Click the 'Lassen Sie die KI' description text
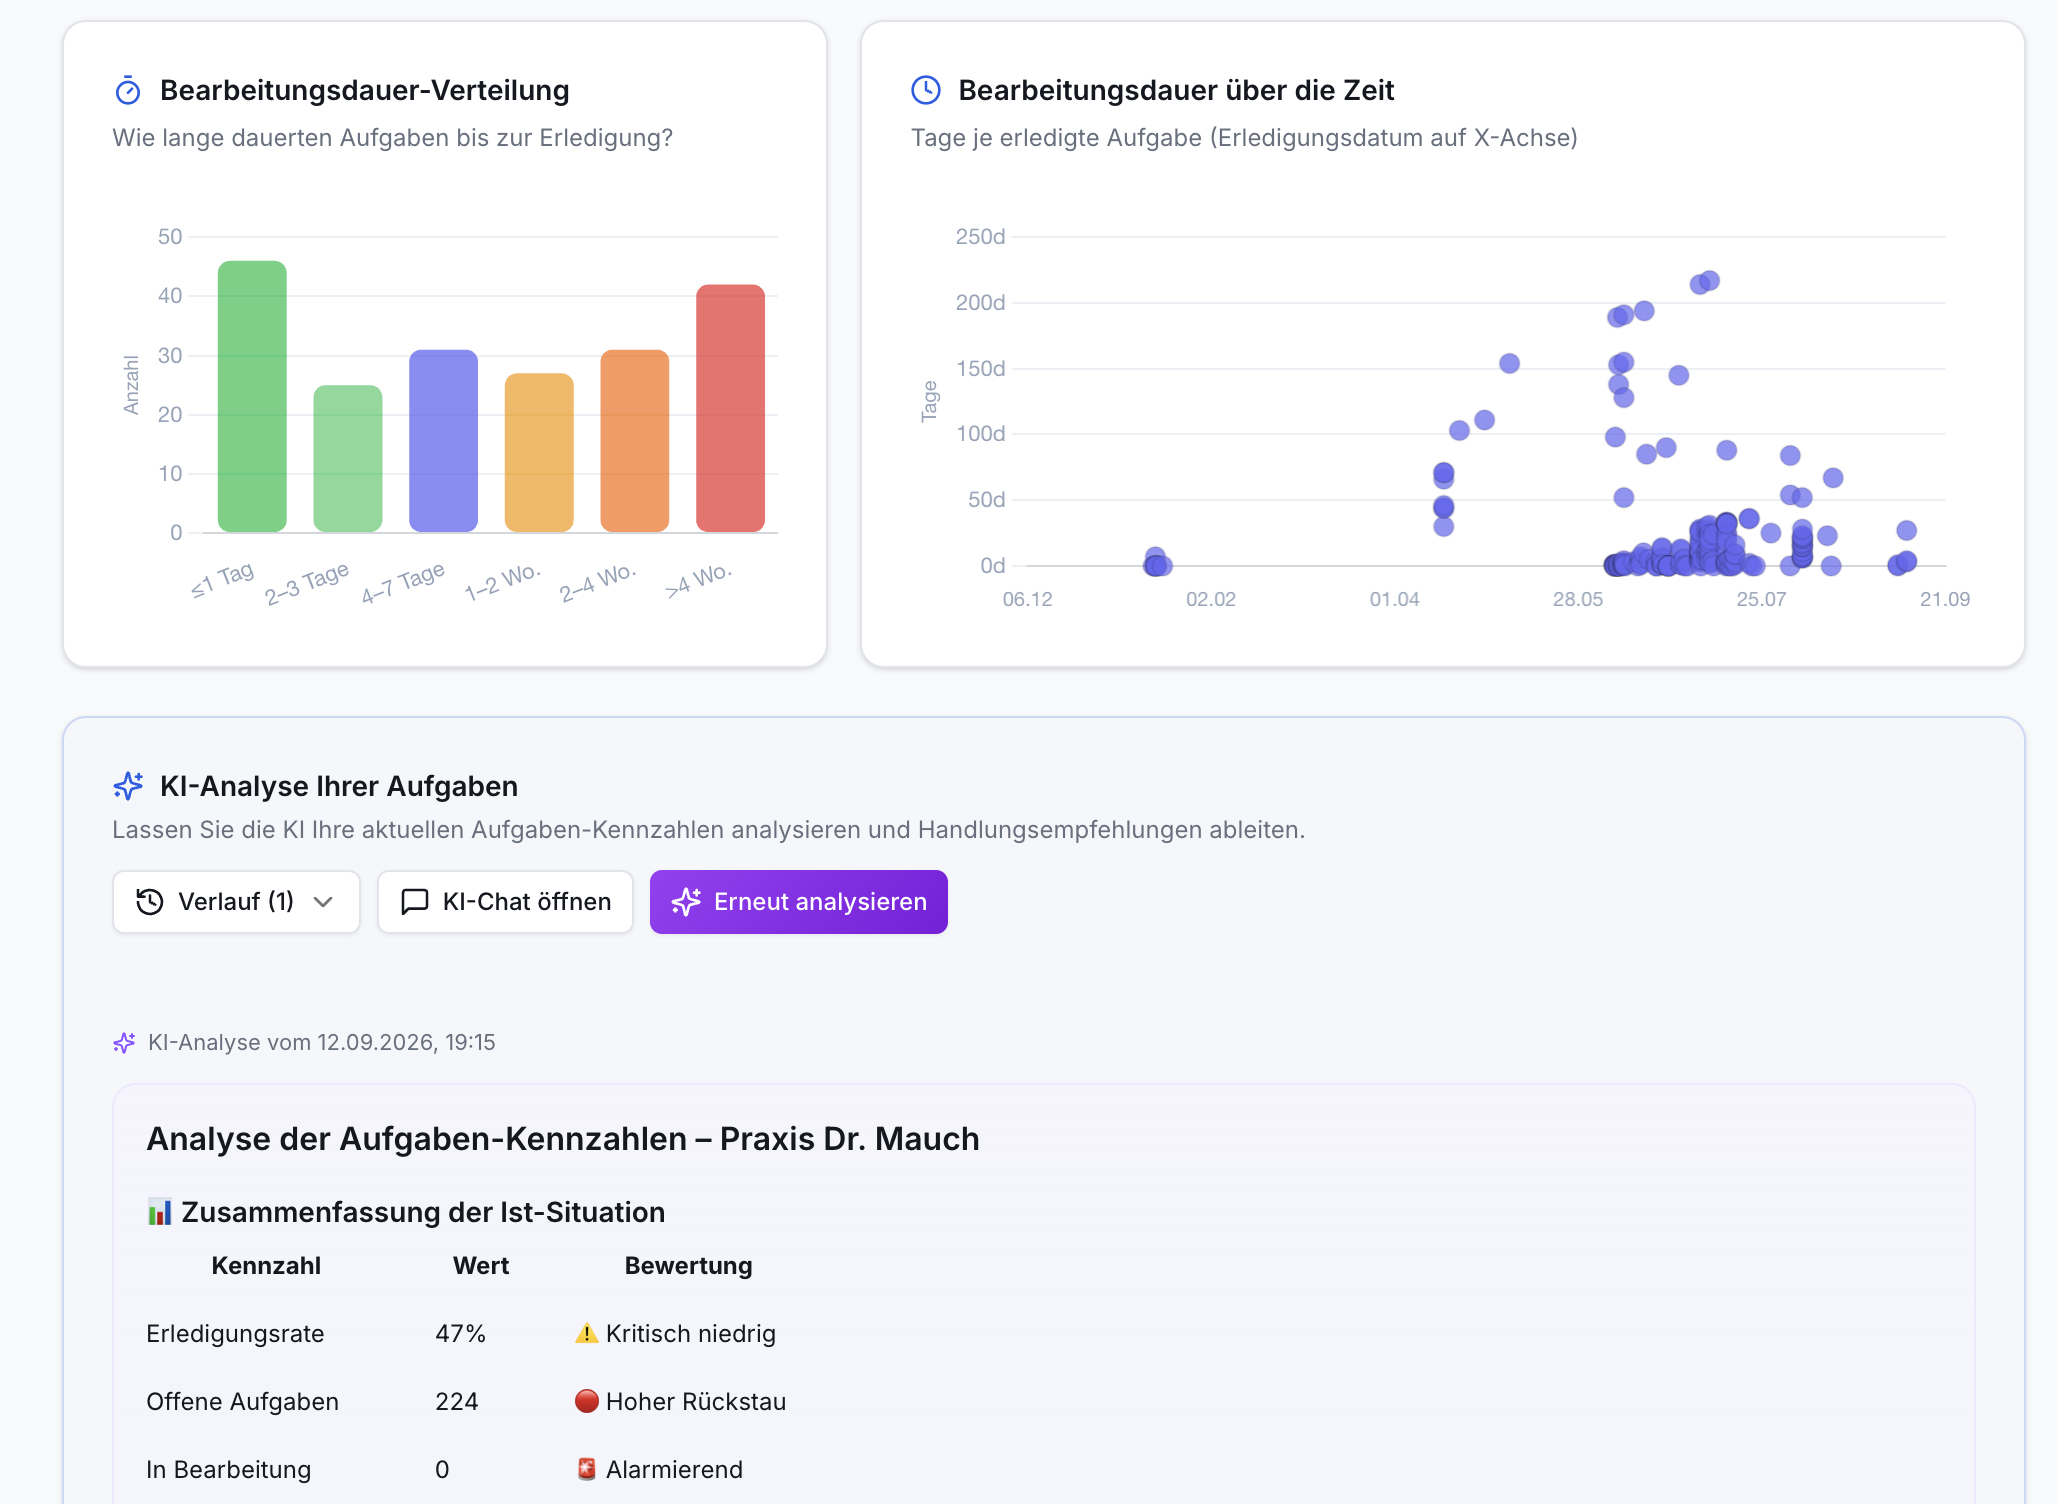This screenshot has height=1504, width=2058. pyautogui.click(x=708, y=830)
